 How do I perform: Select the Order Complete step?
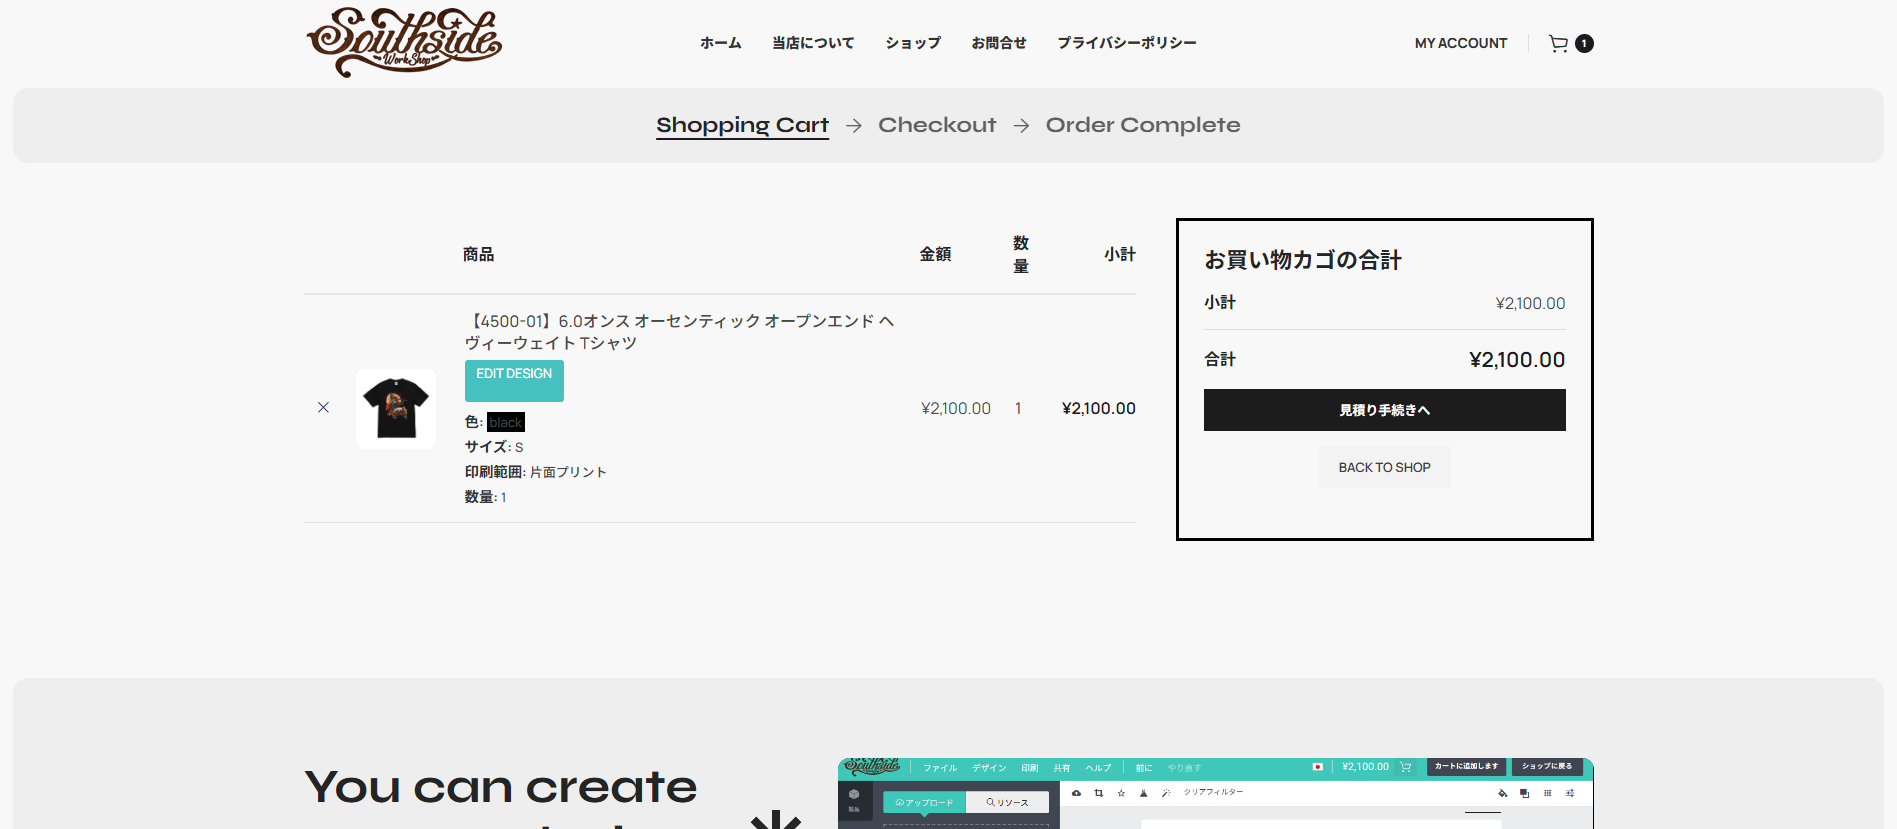pyautogui.click(x=1142, y=125)
